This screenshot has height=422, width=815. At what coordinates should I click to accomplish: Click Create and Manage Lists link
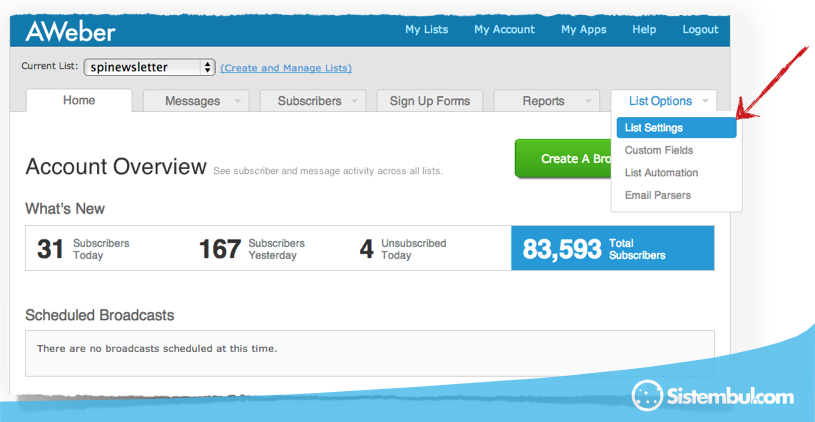click(286, 68)
